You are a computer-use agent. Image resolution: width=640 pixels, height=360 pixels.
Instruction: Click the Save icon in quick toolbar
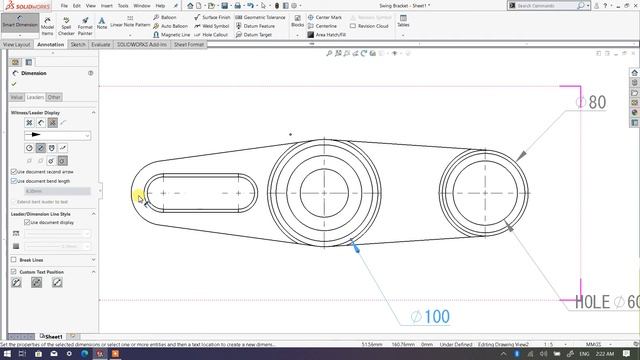pos(224,6)
